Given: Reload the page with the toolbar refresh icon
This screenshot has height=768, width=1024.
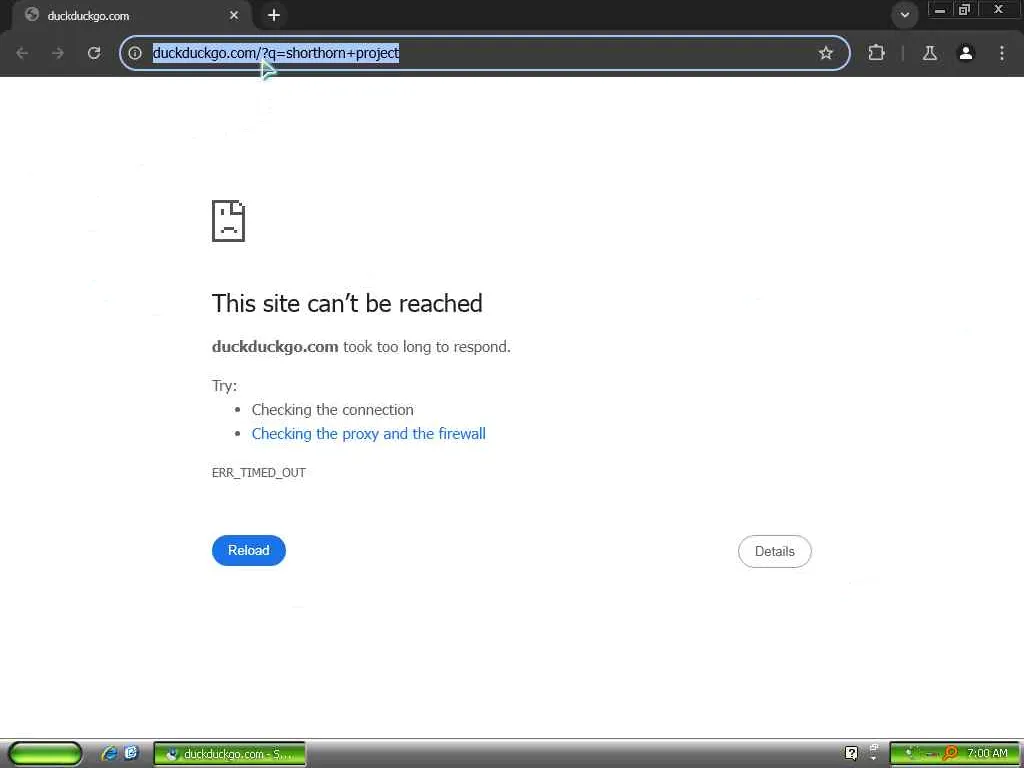Looking at the screenshot, I should [x=94, y=53].
